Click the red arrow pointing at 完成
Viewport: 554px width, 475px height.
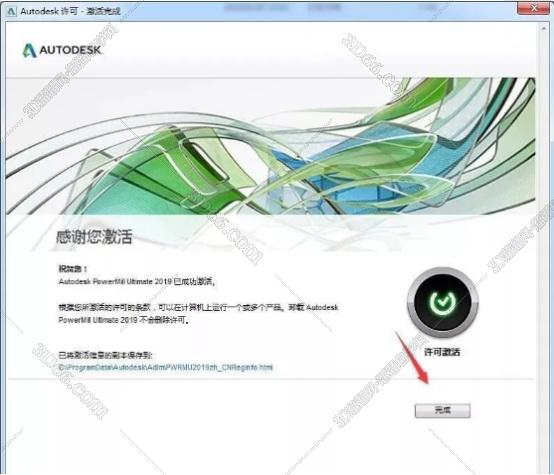[x=413, y=358]
